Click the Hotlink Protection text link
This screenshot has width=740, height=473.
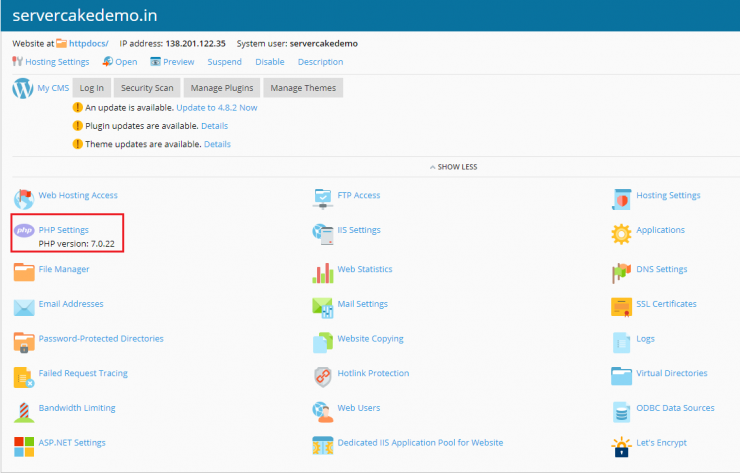pyautogui.click(x=373, y=373)
